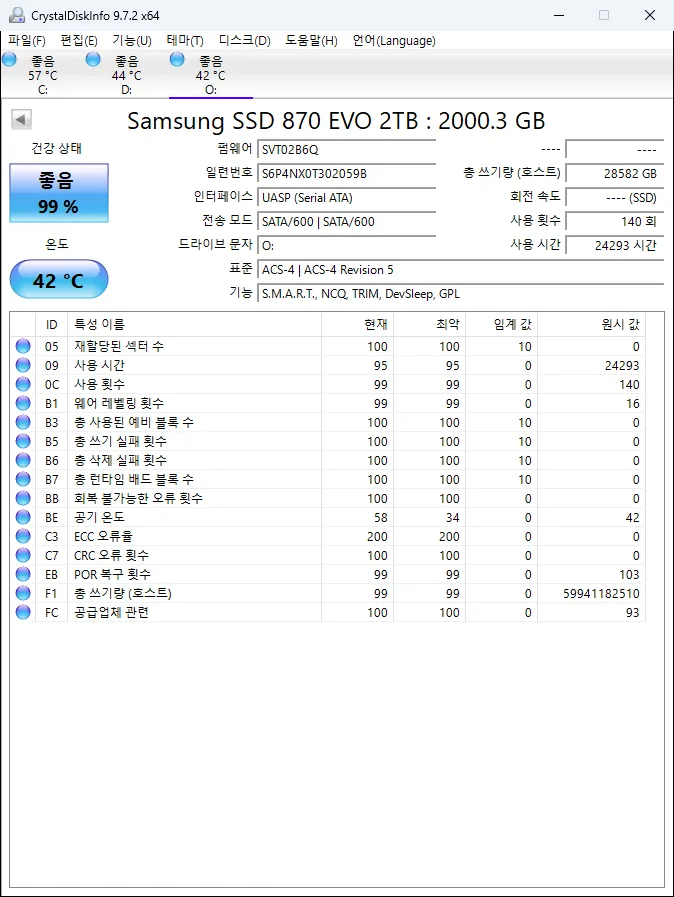Click the ID column header
Viewport: 674px width, 897px height.
51,324
